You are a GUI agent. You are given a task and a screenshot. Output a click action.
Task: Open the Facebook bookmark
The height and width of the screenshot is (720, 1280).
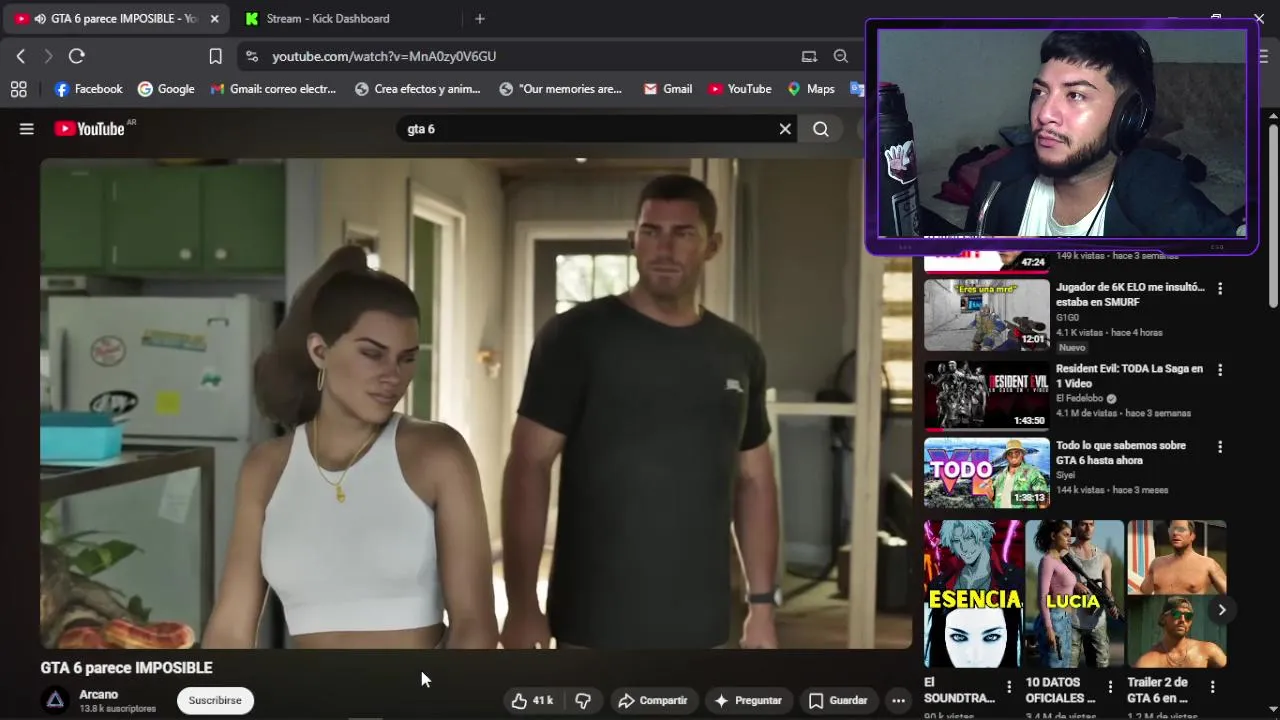click(88, 89)
